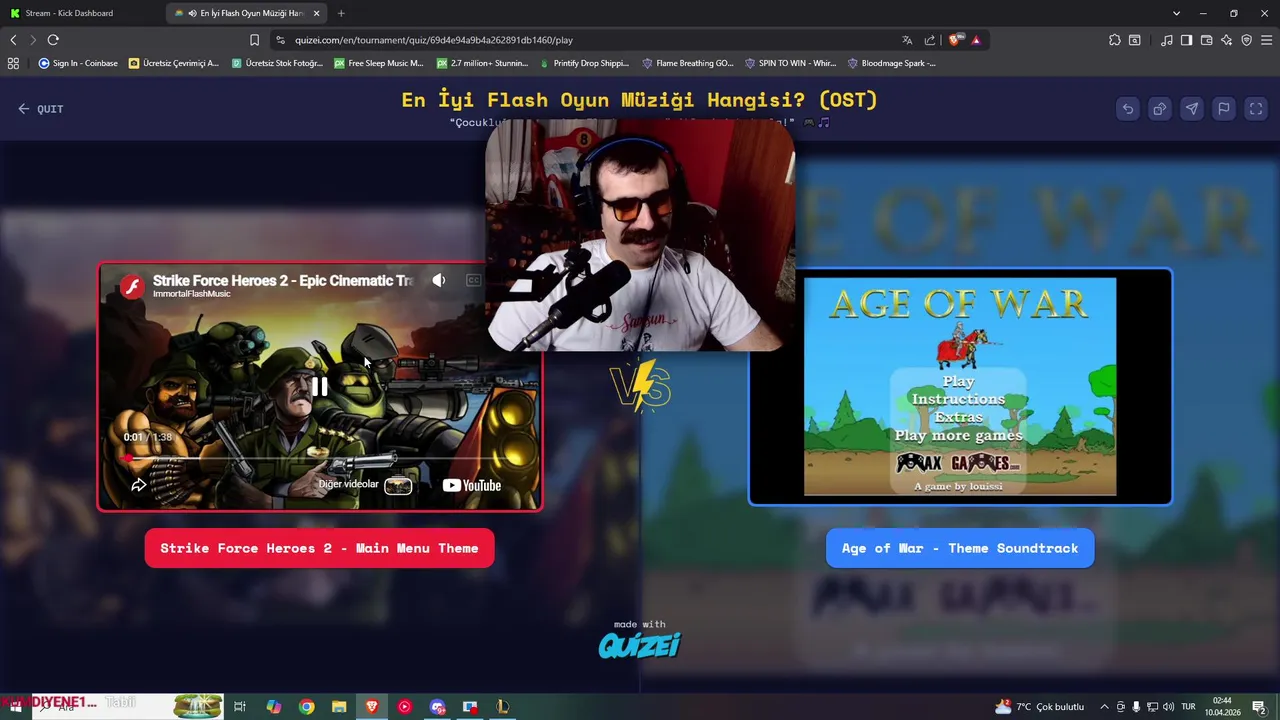Open the volume speaker tray icon

point(1168,707)
